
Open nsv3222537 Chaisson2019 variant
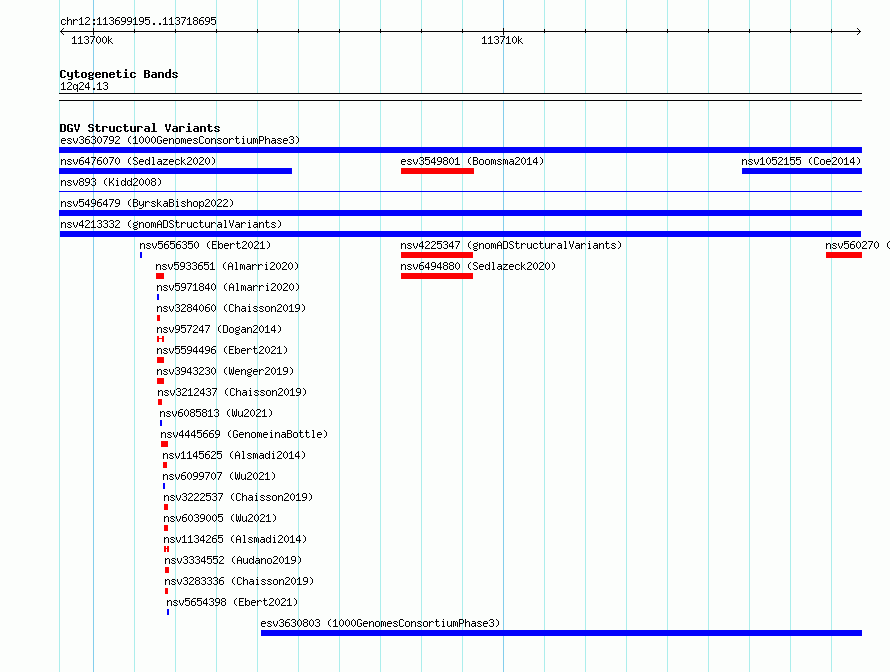pyautogui.click(x=238, y=497)
